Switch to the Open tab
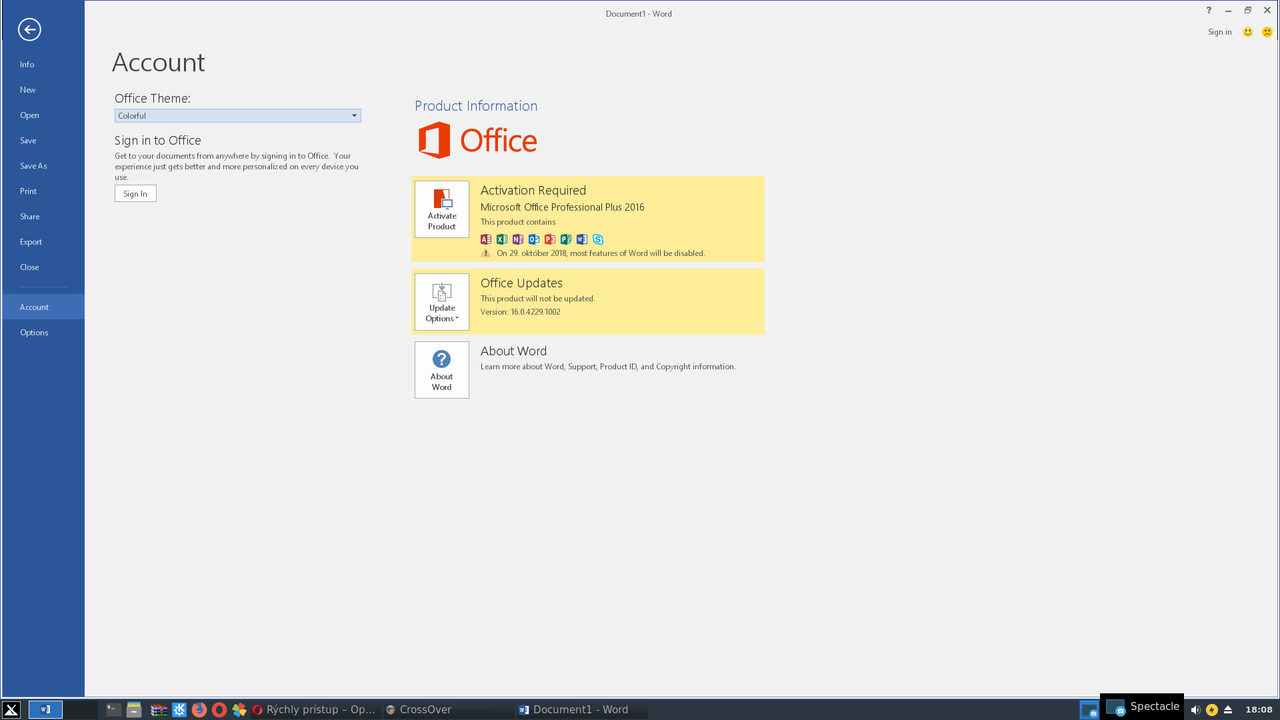The width and height of the screenshot is (1280, 720). 42,115
